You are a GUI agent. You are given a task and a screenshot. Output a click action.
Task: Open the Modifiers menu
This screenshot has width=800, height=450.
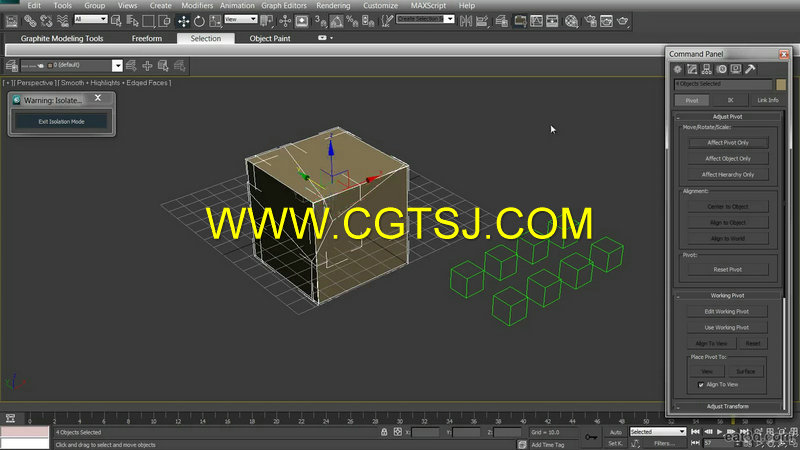click(x=197, y=5)
